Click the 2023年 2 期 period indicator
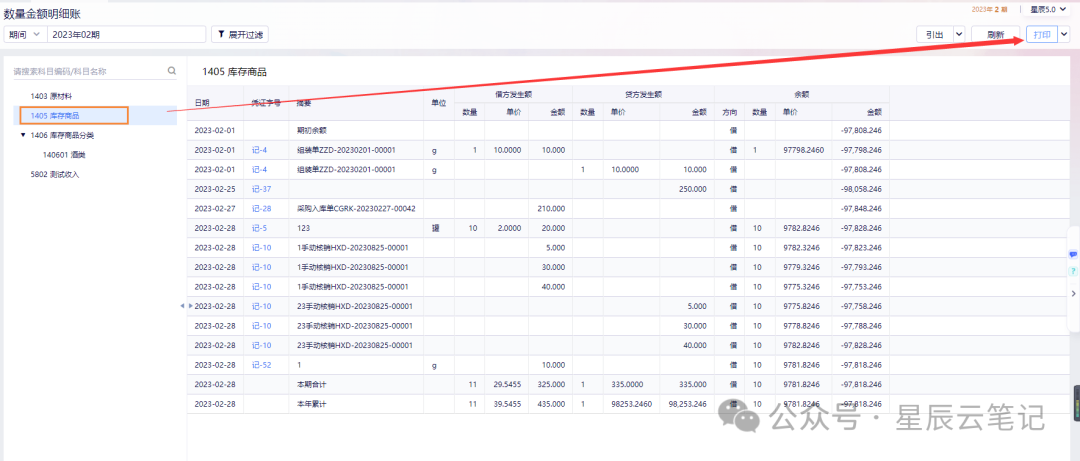This screenshot has width=1080, height=461. tap(989, 10)
